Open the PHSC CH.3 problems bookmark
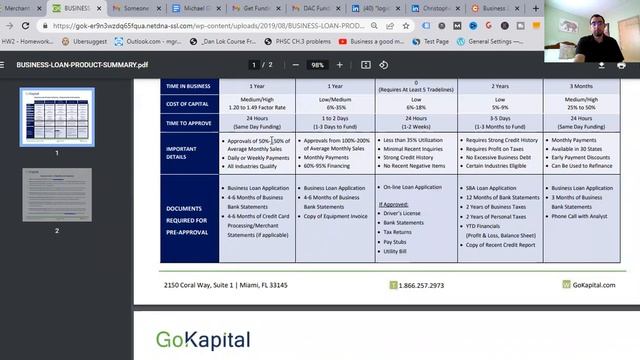The width and height of the screenshot is (640, 360). point(298,41)
